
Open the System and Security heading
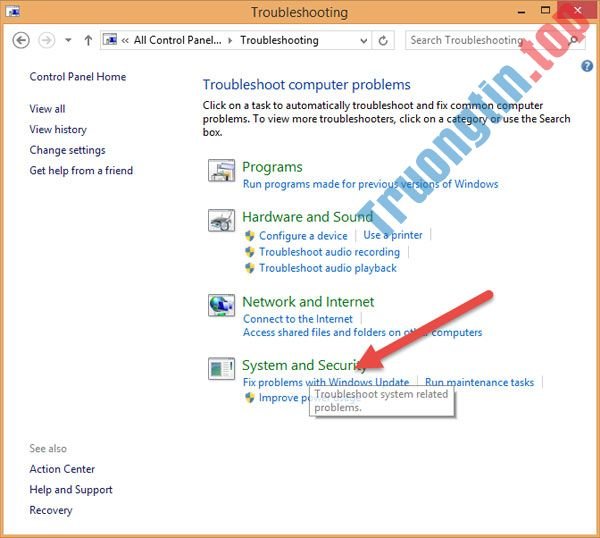point(305,365)
